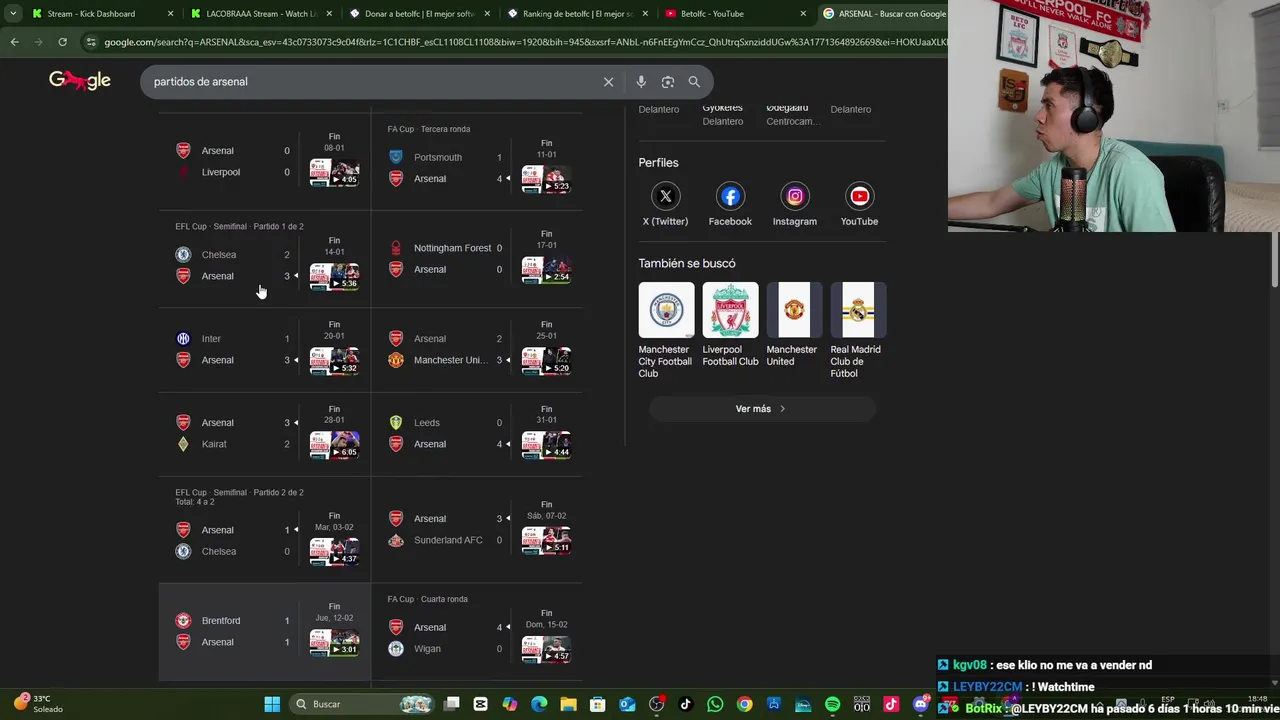Open Arsenal's Instagram profile
The width and height of the screenshot is (1280, 720).
click(x=795, y=204)
